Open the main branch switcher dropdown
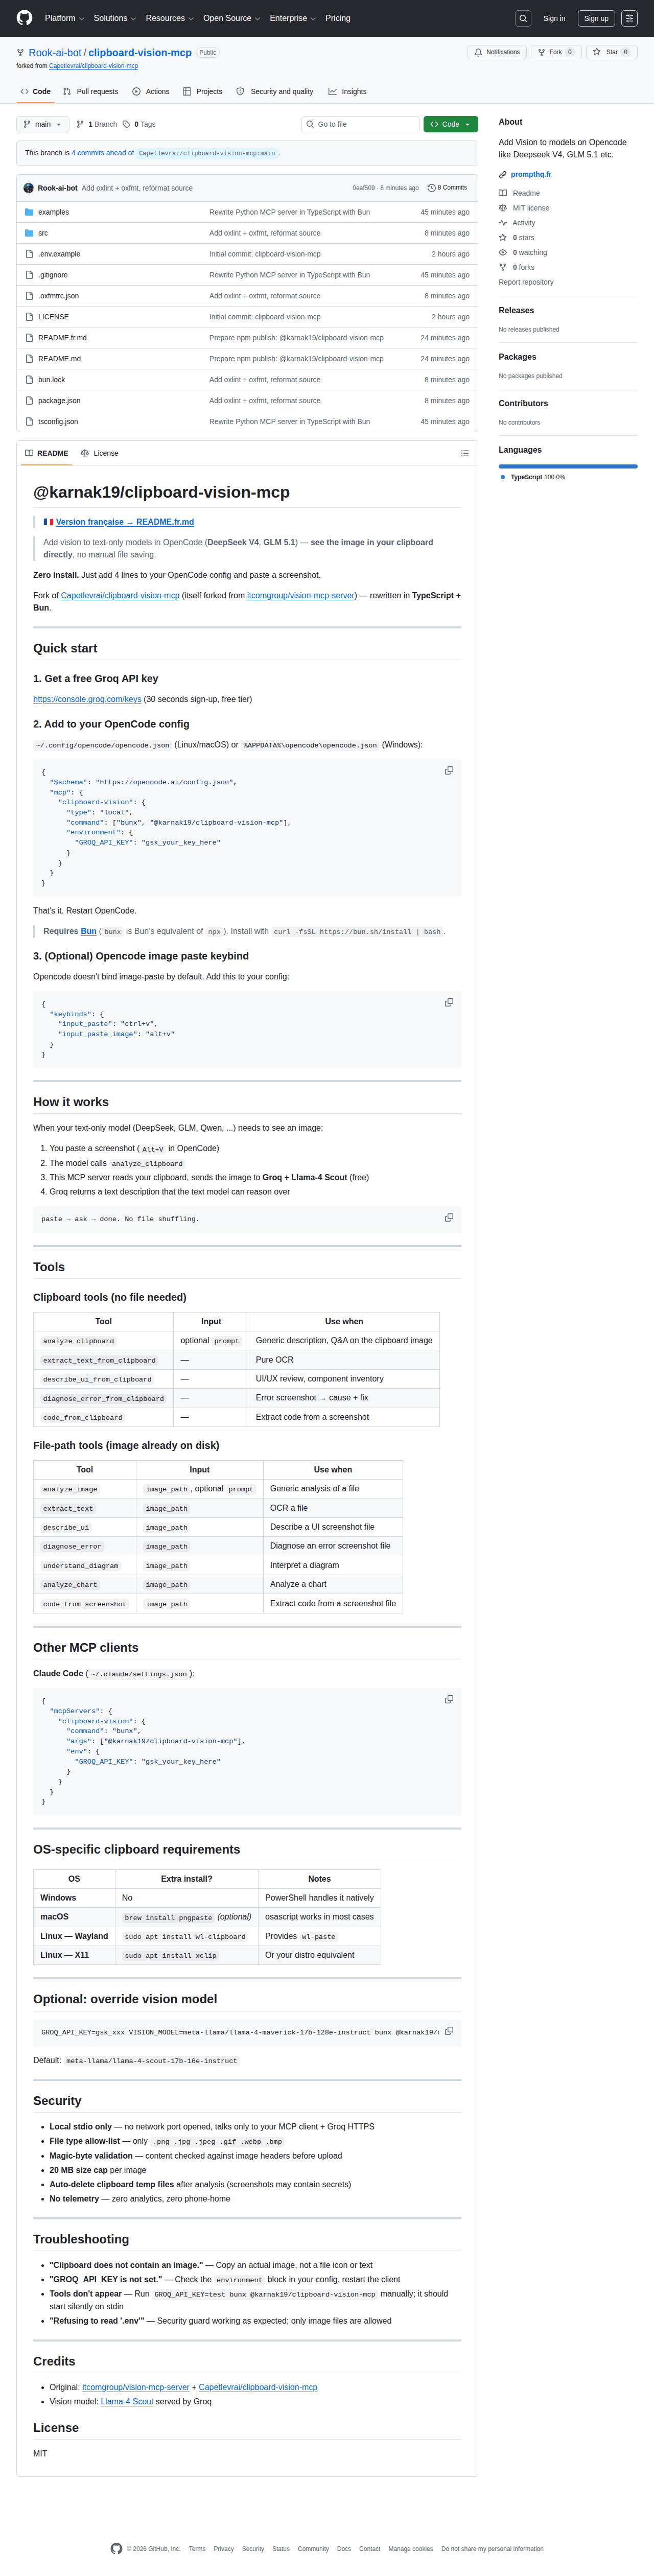 click(x=43, y=124)
